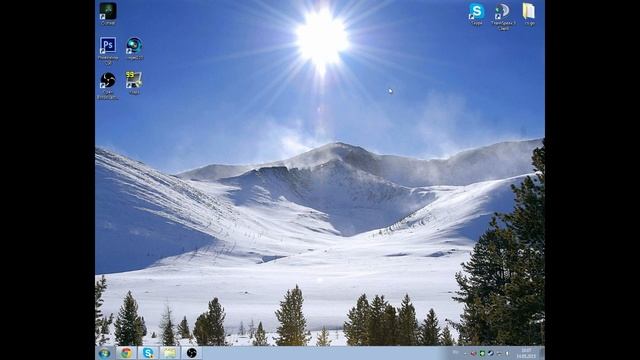Switch the tray input language indicator
The image size is (640, 360).
(x=456, y=352)
